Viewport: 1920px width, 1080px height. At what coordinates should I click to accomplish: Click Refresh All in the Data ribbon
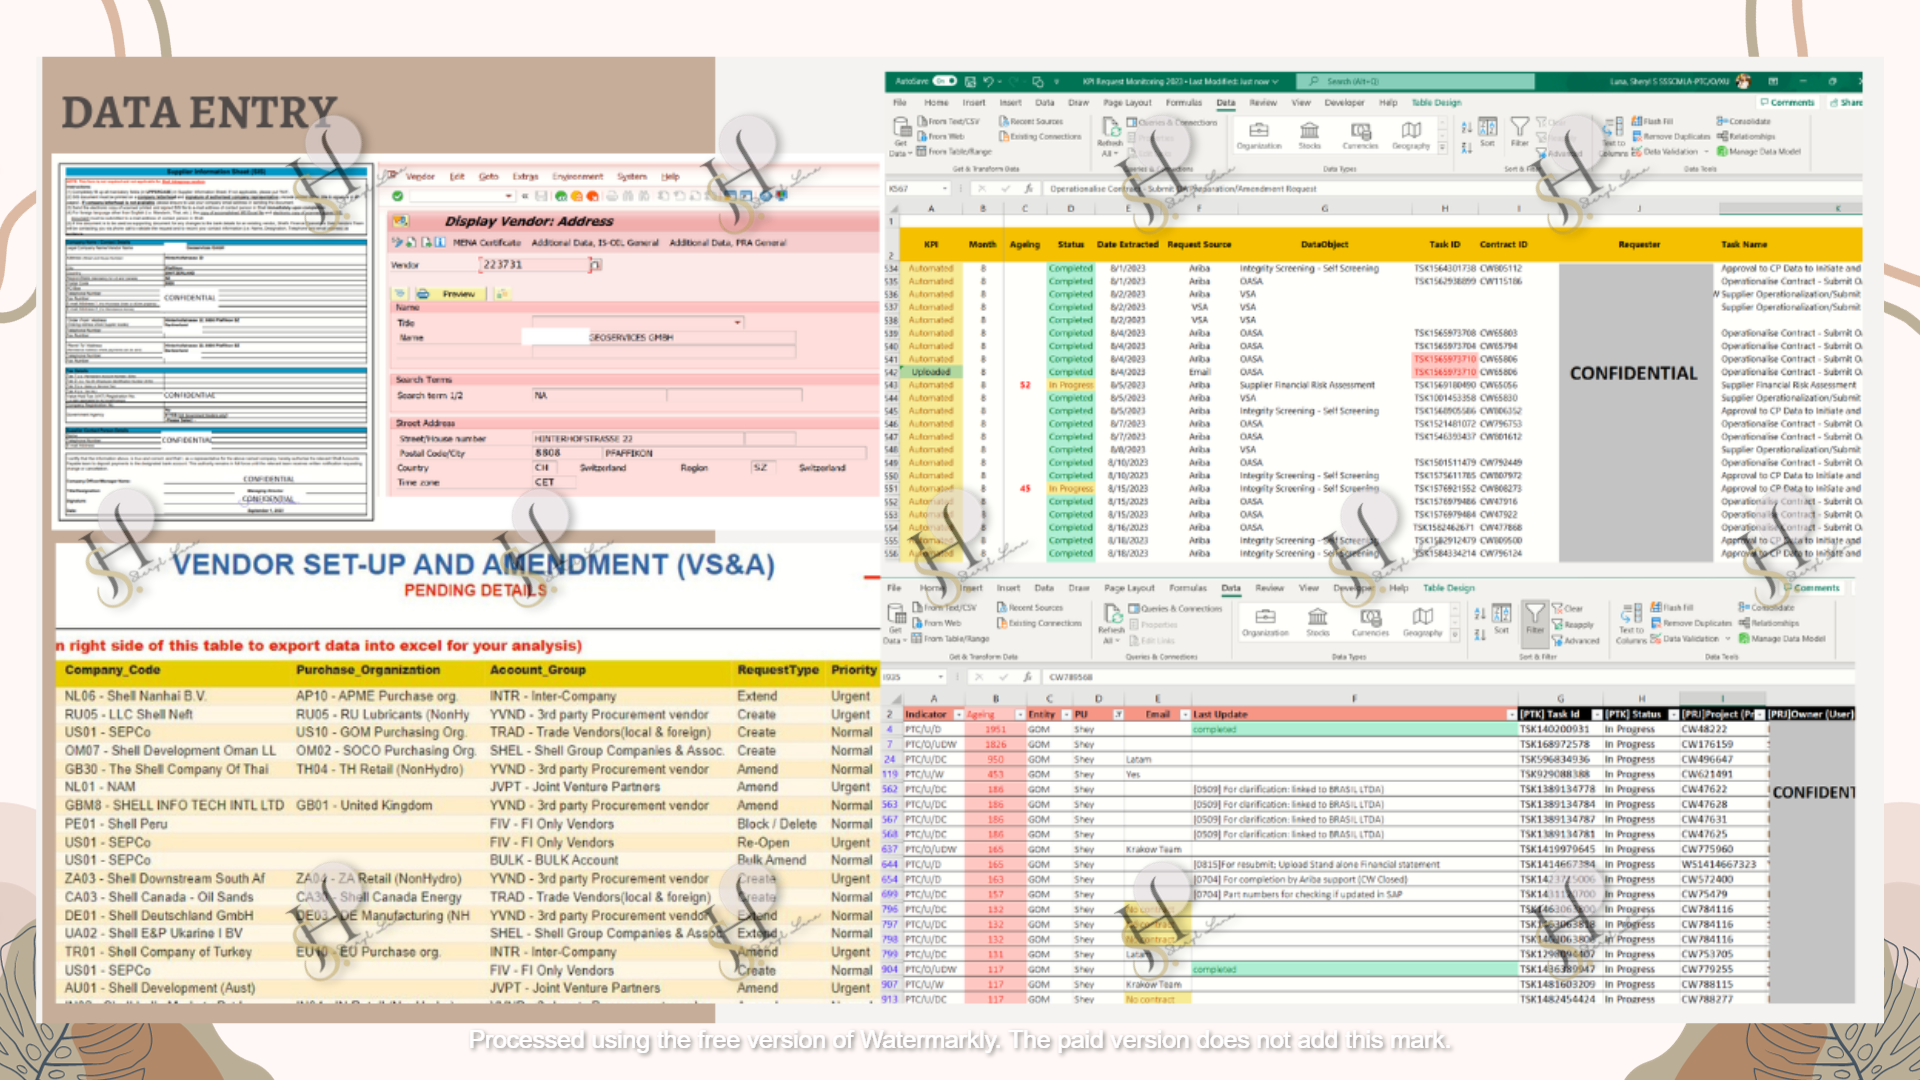1110,140
